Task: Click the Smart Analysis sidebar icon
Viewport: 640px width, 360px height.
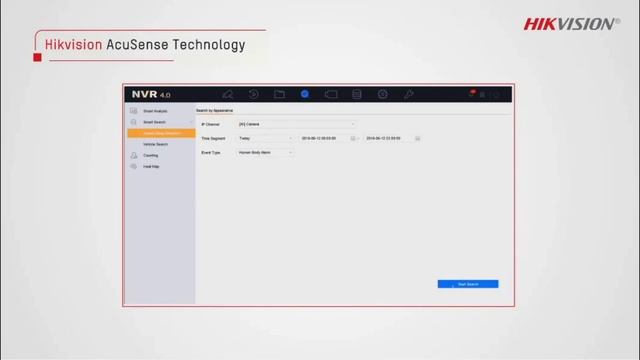Action: click(133, 111)
